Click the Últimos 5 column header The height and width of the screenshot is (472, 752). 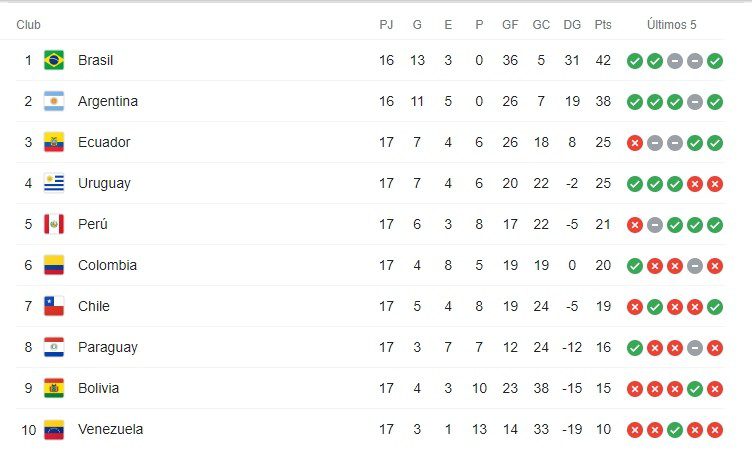pyautogui.click(x=671, y=24)
